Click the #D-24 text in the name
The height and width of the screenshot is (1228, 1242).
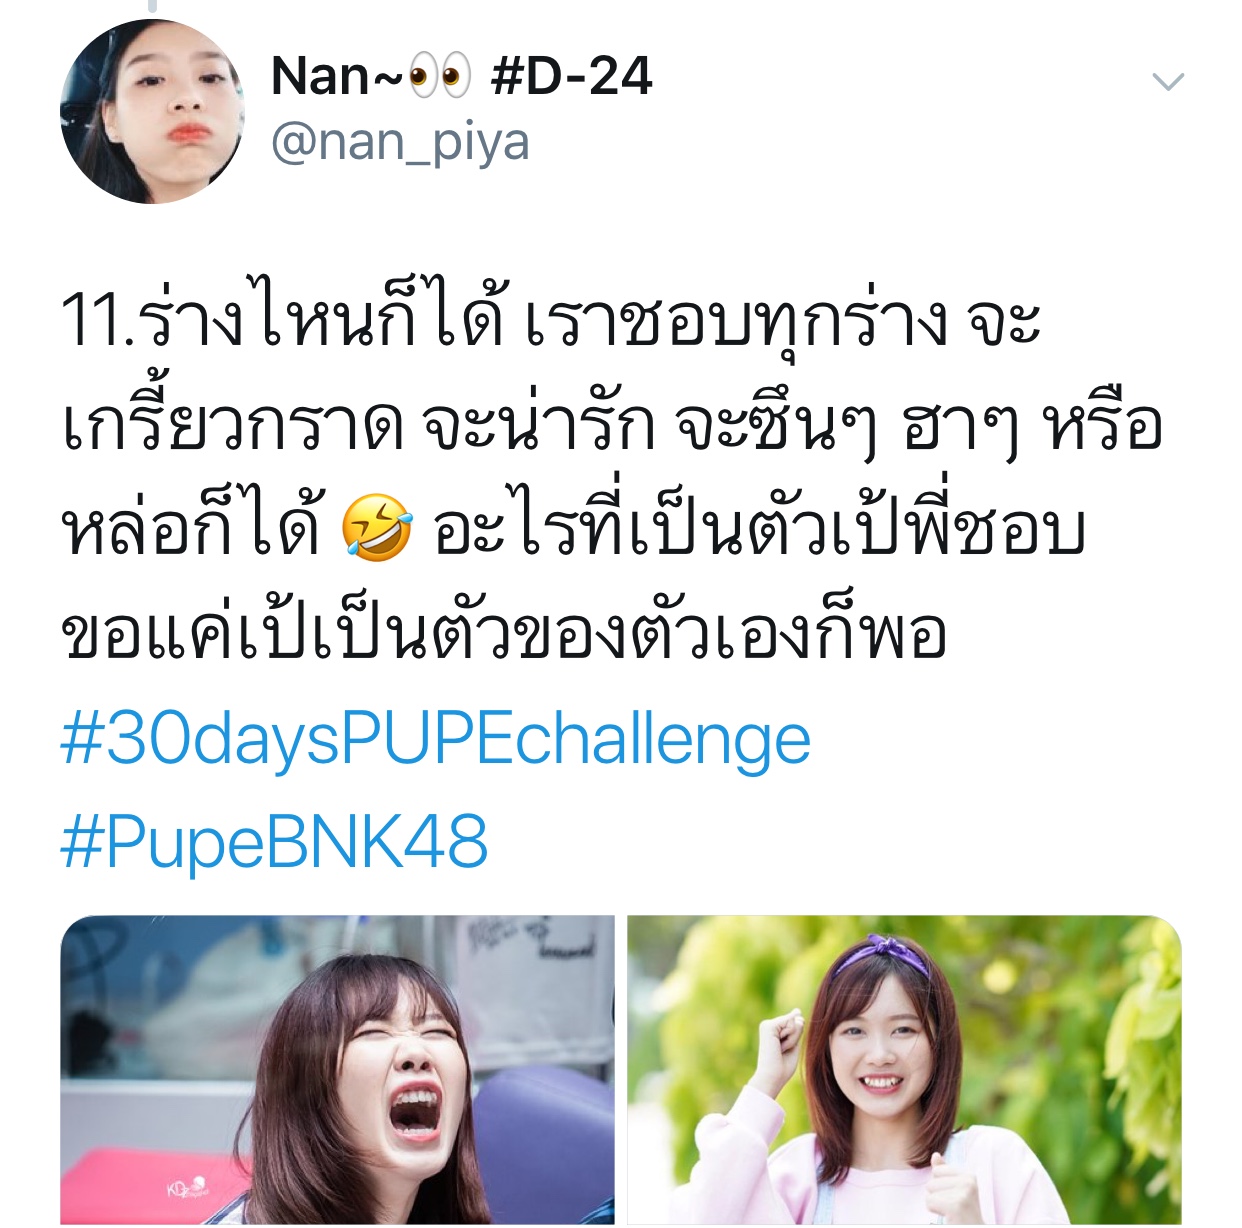[x=572, y=76]
